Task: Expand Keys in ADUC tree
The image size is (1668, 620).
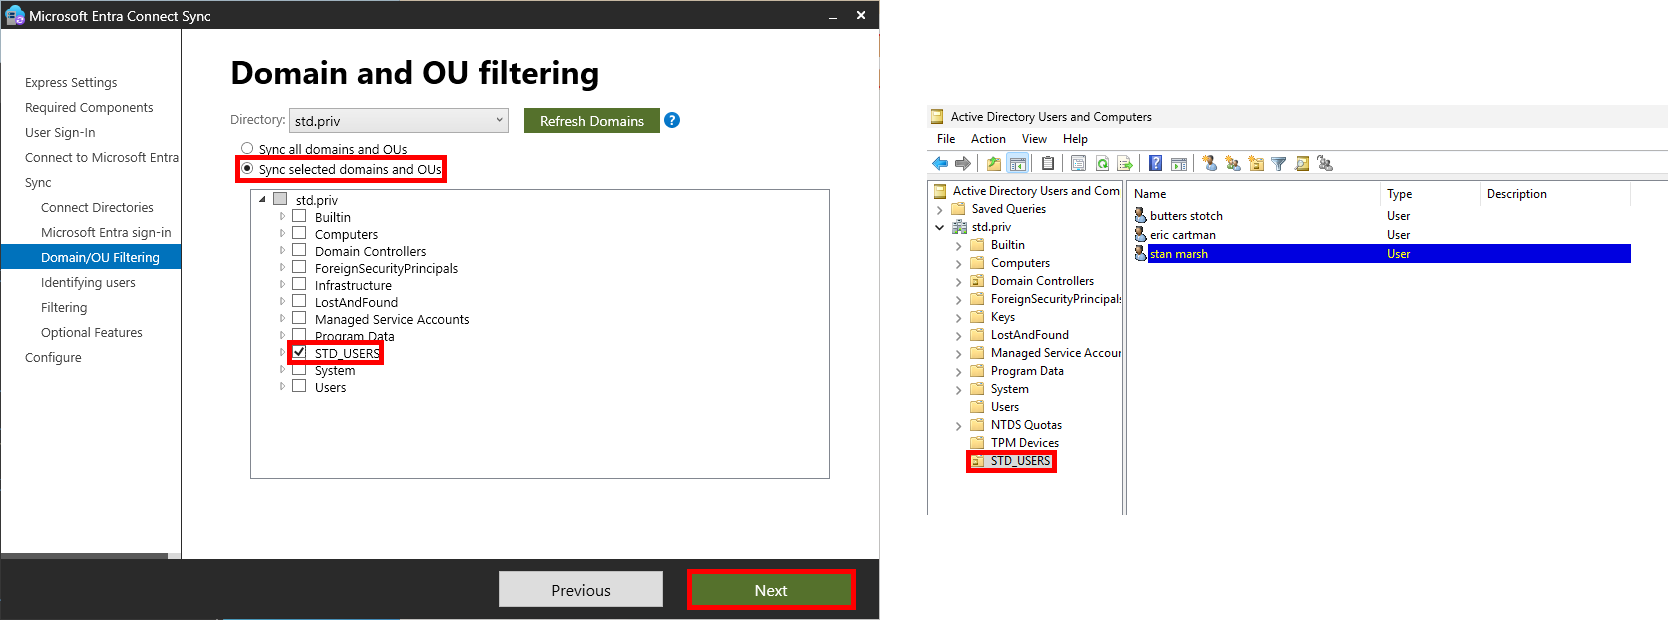Action: (958, 318)
